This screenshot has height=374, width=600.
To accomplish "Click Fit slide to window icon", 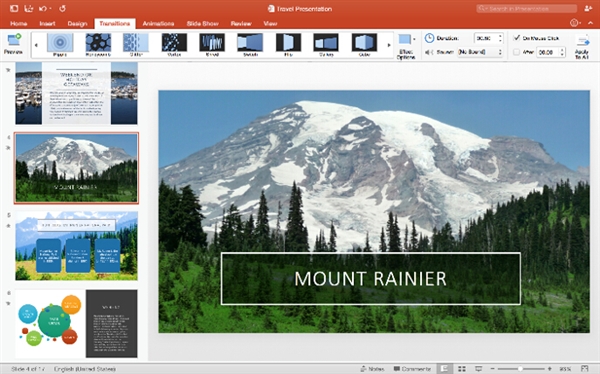I will tap(584, 369).
